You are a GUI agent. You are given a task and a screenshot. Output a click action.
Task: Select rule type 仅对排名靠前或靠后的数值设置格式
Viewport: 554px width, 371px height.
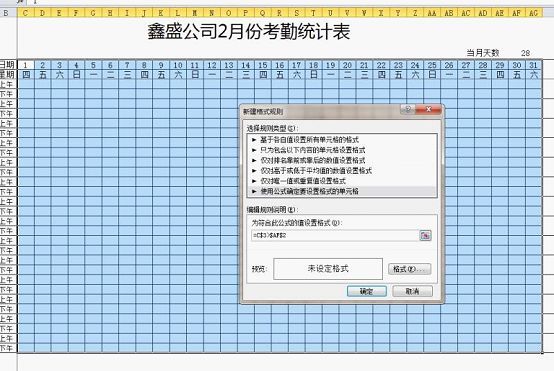tap(342, 160)
